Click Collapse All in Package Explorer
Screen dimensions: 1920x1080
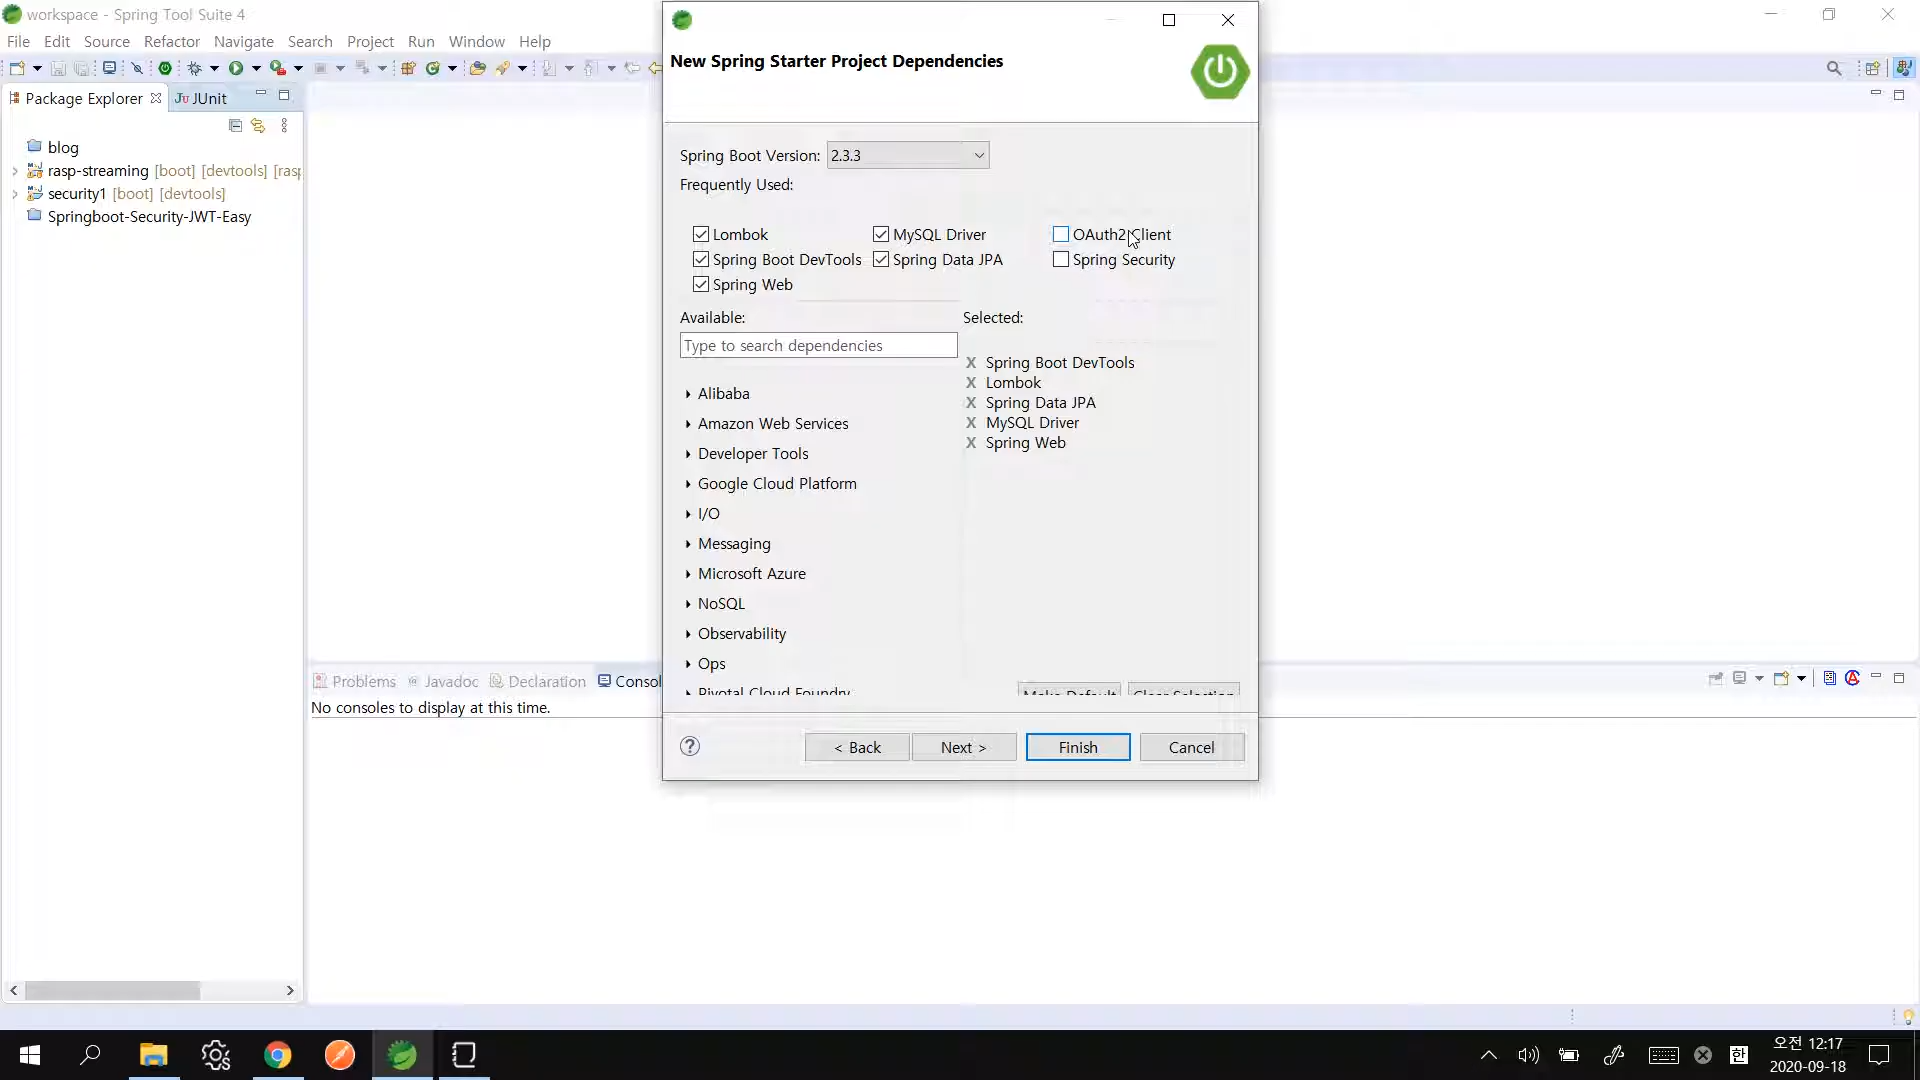coord(235,126)
